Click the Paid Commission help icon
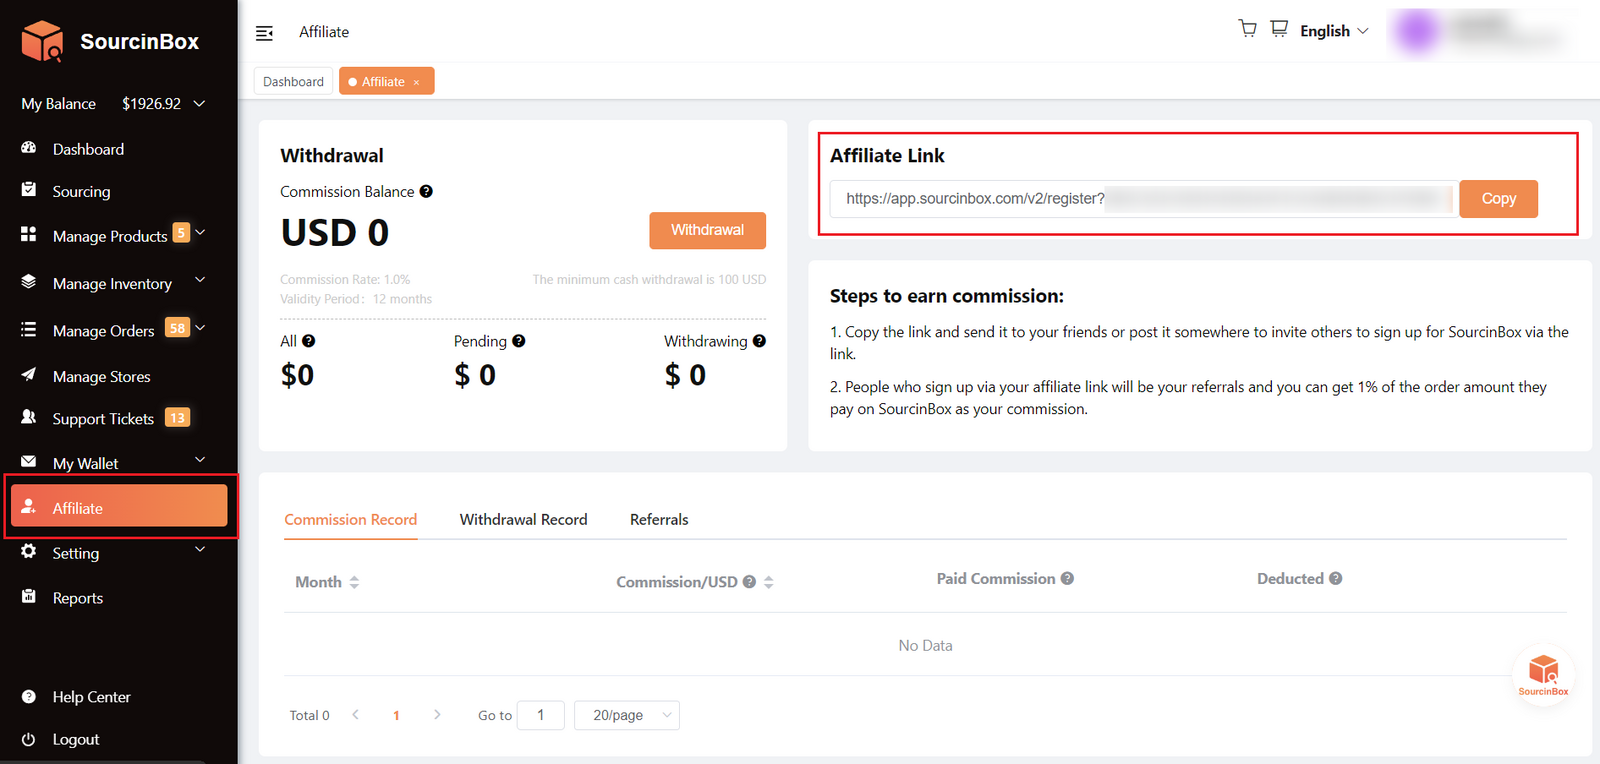 [x=1067, y=579]
